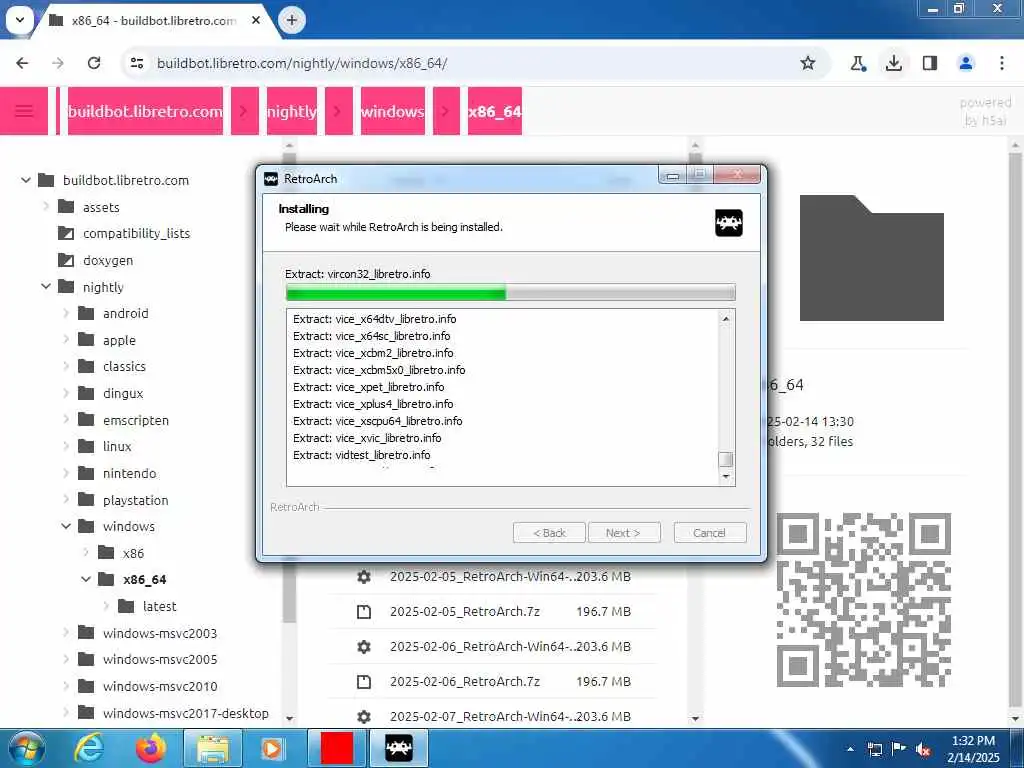The height and width of the screenshot is (768, 1024).
Task: Open the pink hamburger menu
Action: pyautogui.click(x=24, y=111)
